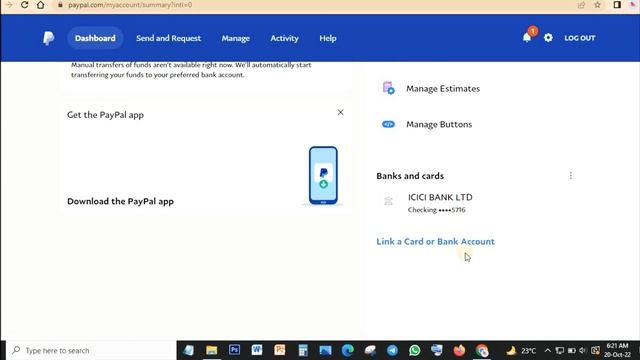Screen dimensions: 640x360
Task: Click the forward arrow in browser
Action: click(x=9, y=5)
